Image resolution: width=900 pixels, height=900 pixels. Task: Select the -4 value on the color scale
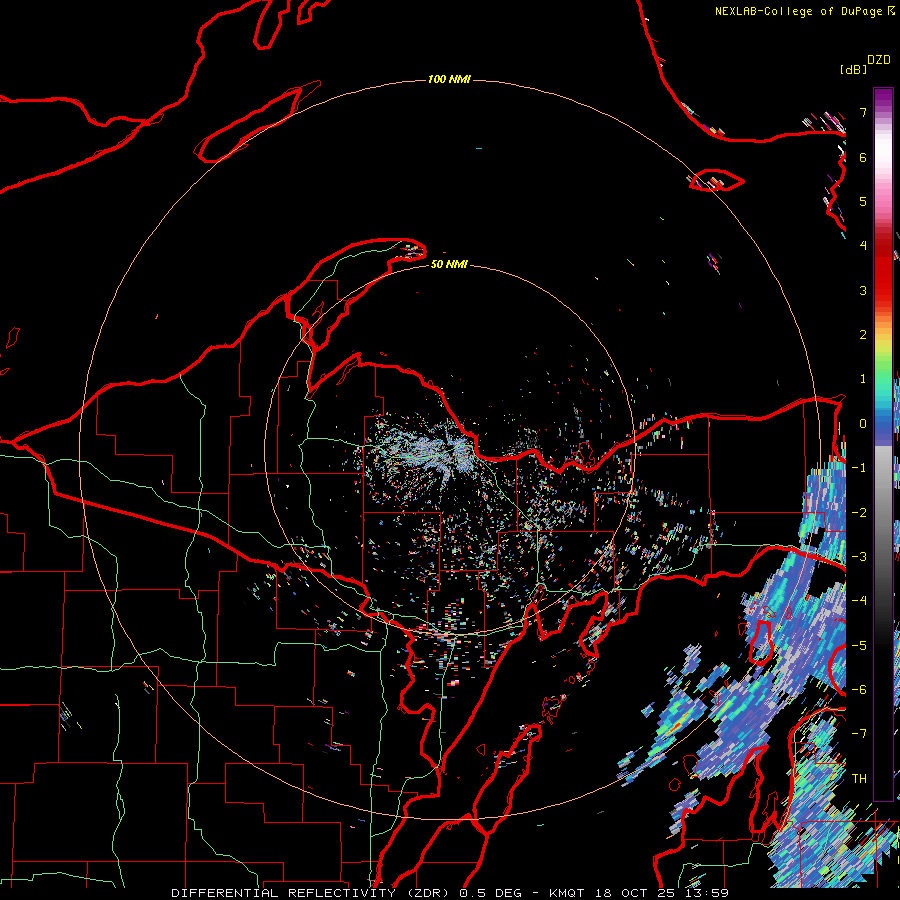click(859, 600)
